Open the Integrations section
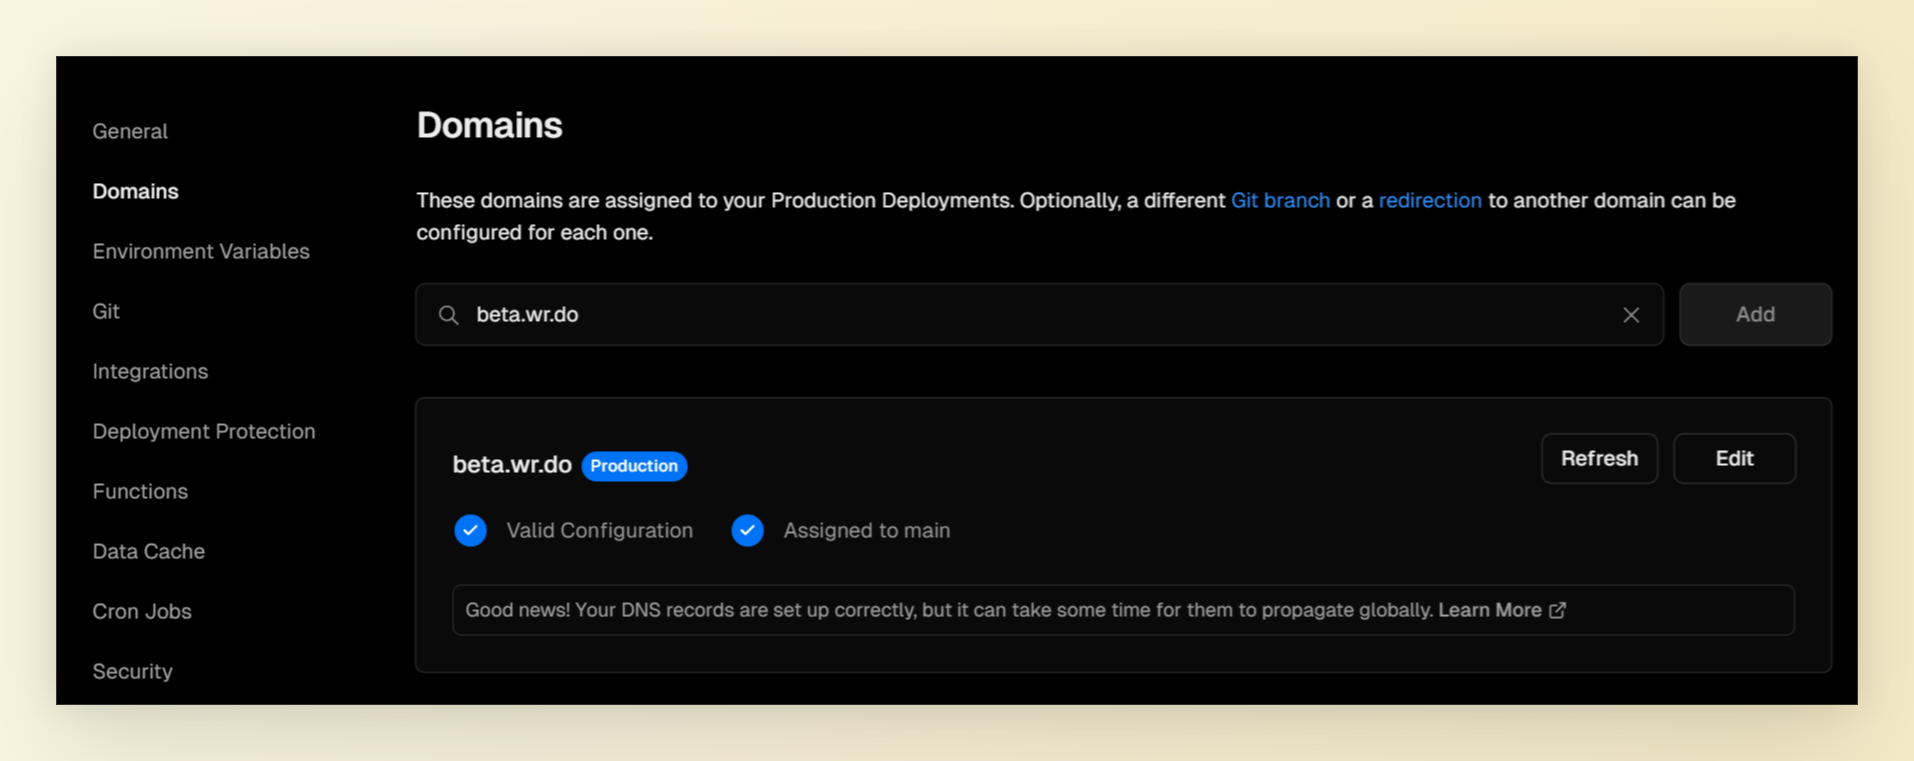The height and width of the screenshot is (761, 1914). point(150,371)
